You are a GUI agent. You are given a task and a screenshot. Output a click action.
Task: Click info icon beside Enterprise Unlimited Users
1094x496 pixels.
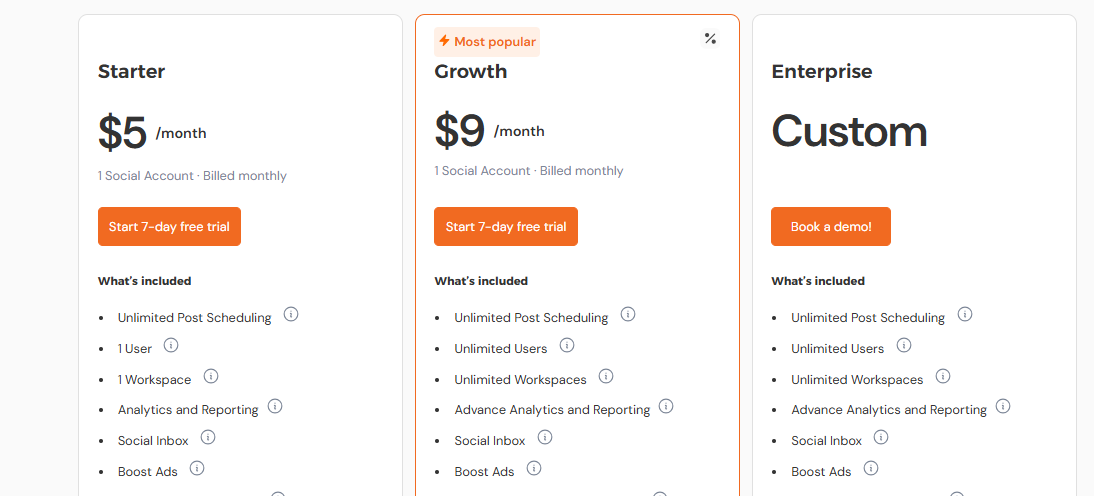click(904, 345)
